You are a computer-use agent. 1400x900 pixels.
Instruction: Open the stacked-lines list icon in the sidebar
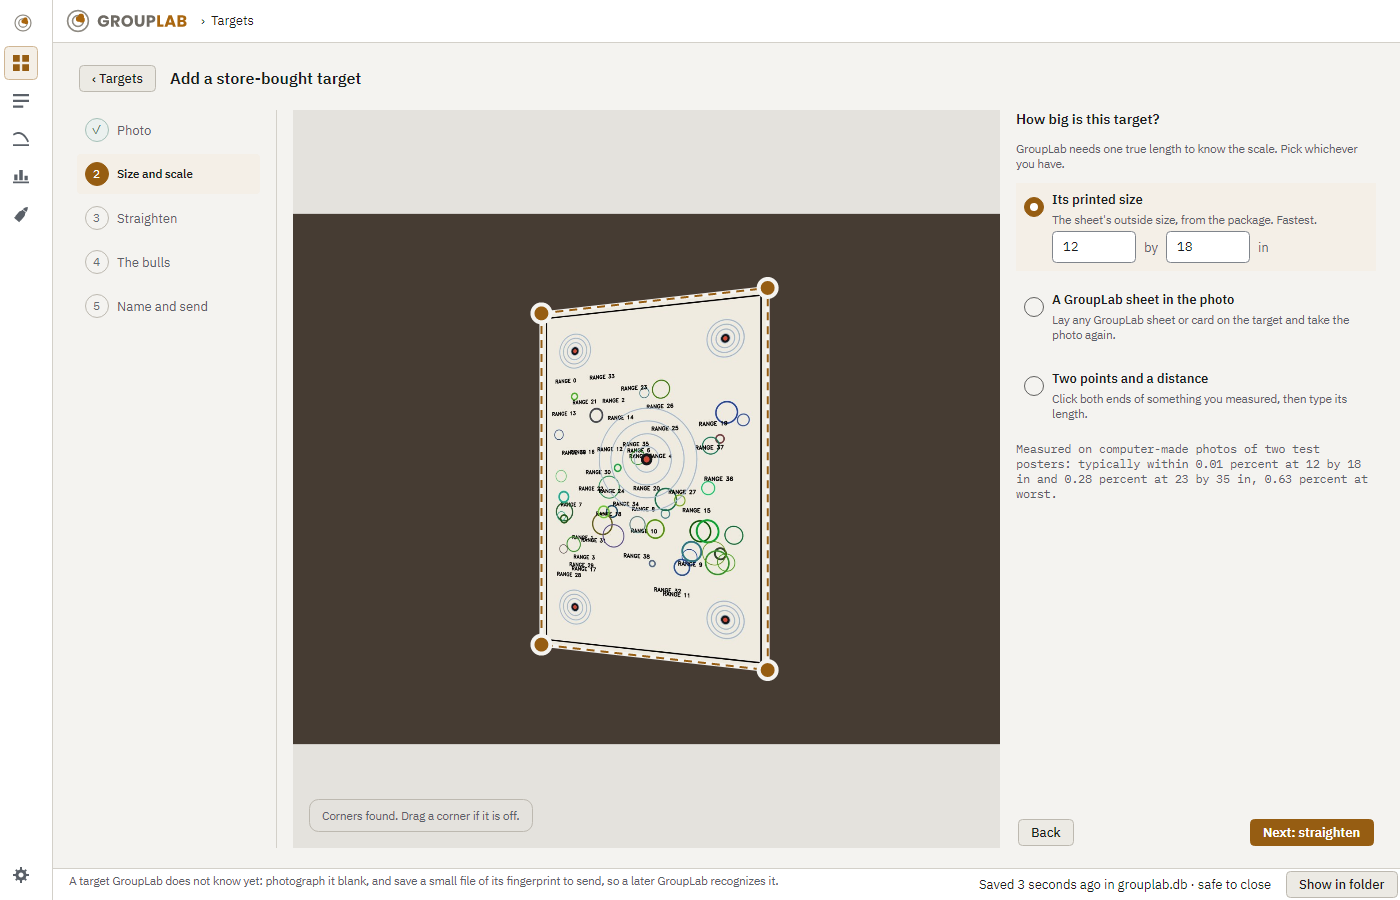[21, 101]
